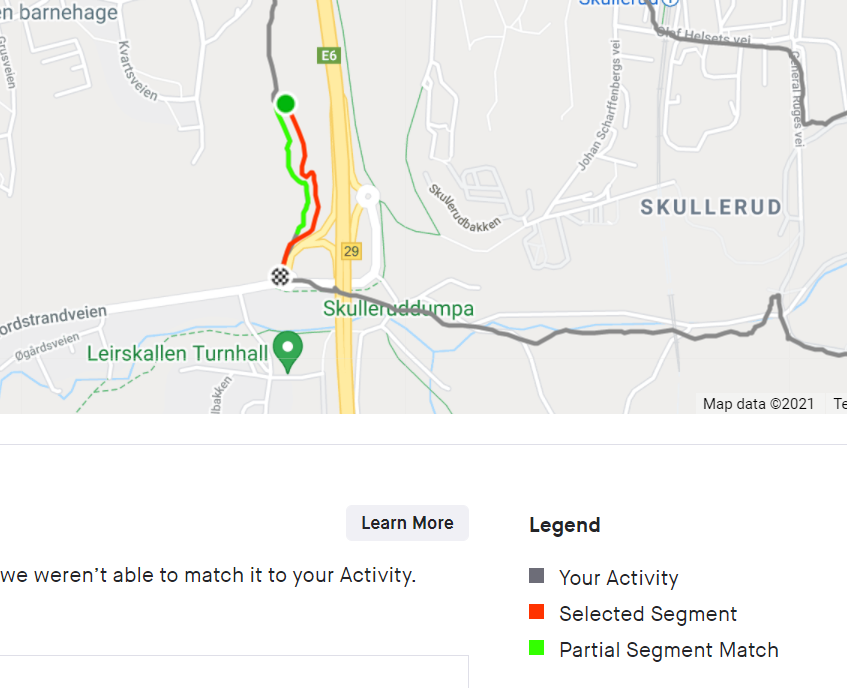Click the Partial Segment Match legend text
The image size is (847, 688).
pyautogui.click(x=669, y=650)
